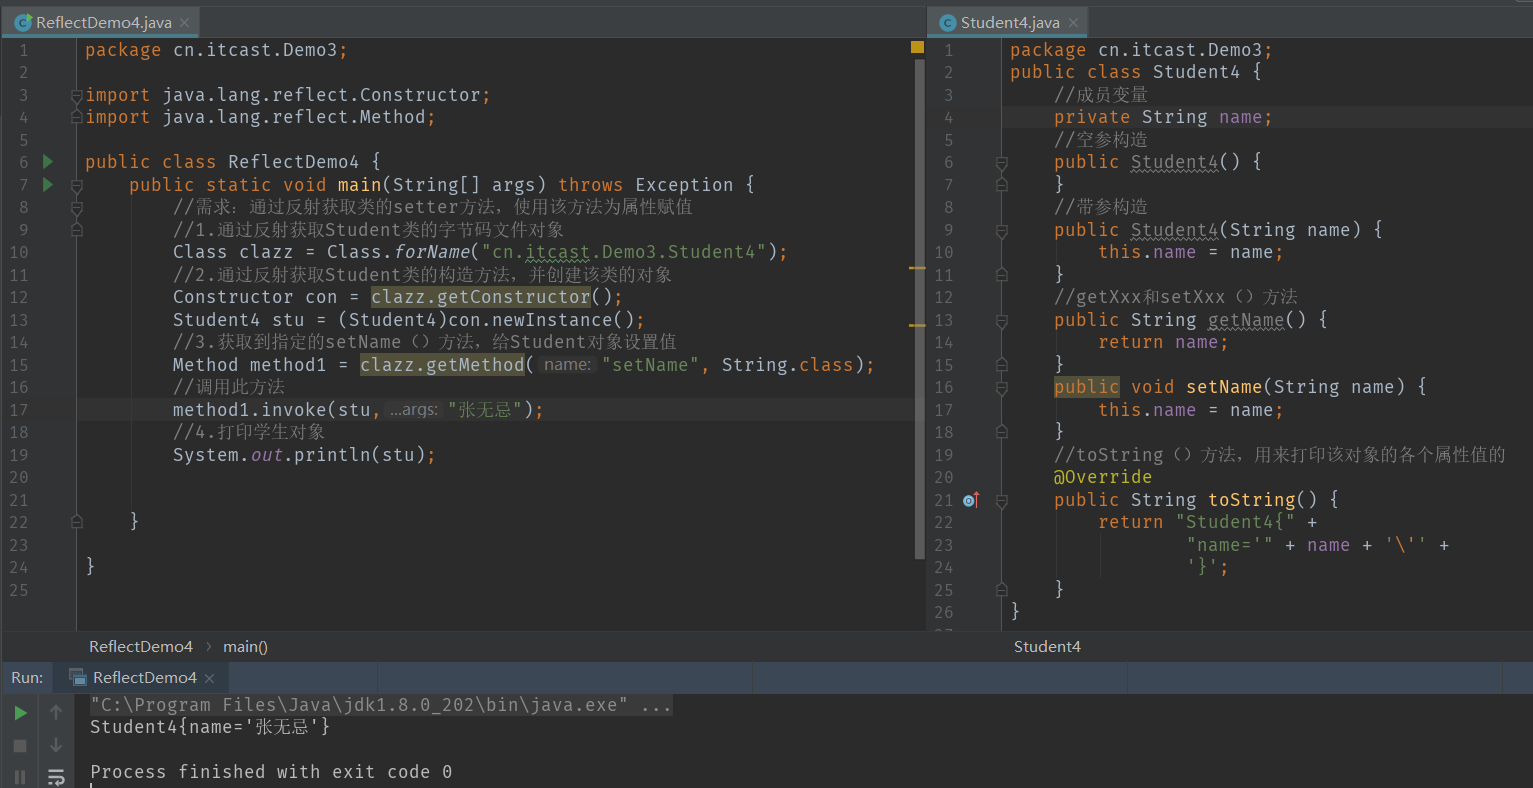Click the 'Run:' panel label
The width and height of the screenshot is (1533, 788).
(x=27, y=678)
